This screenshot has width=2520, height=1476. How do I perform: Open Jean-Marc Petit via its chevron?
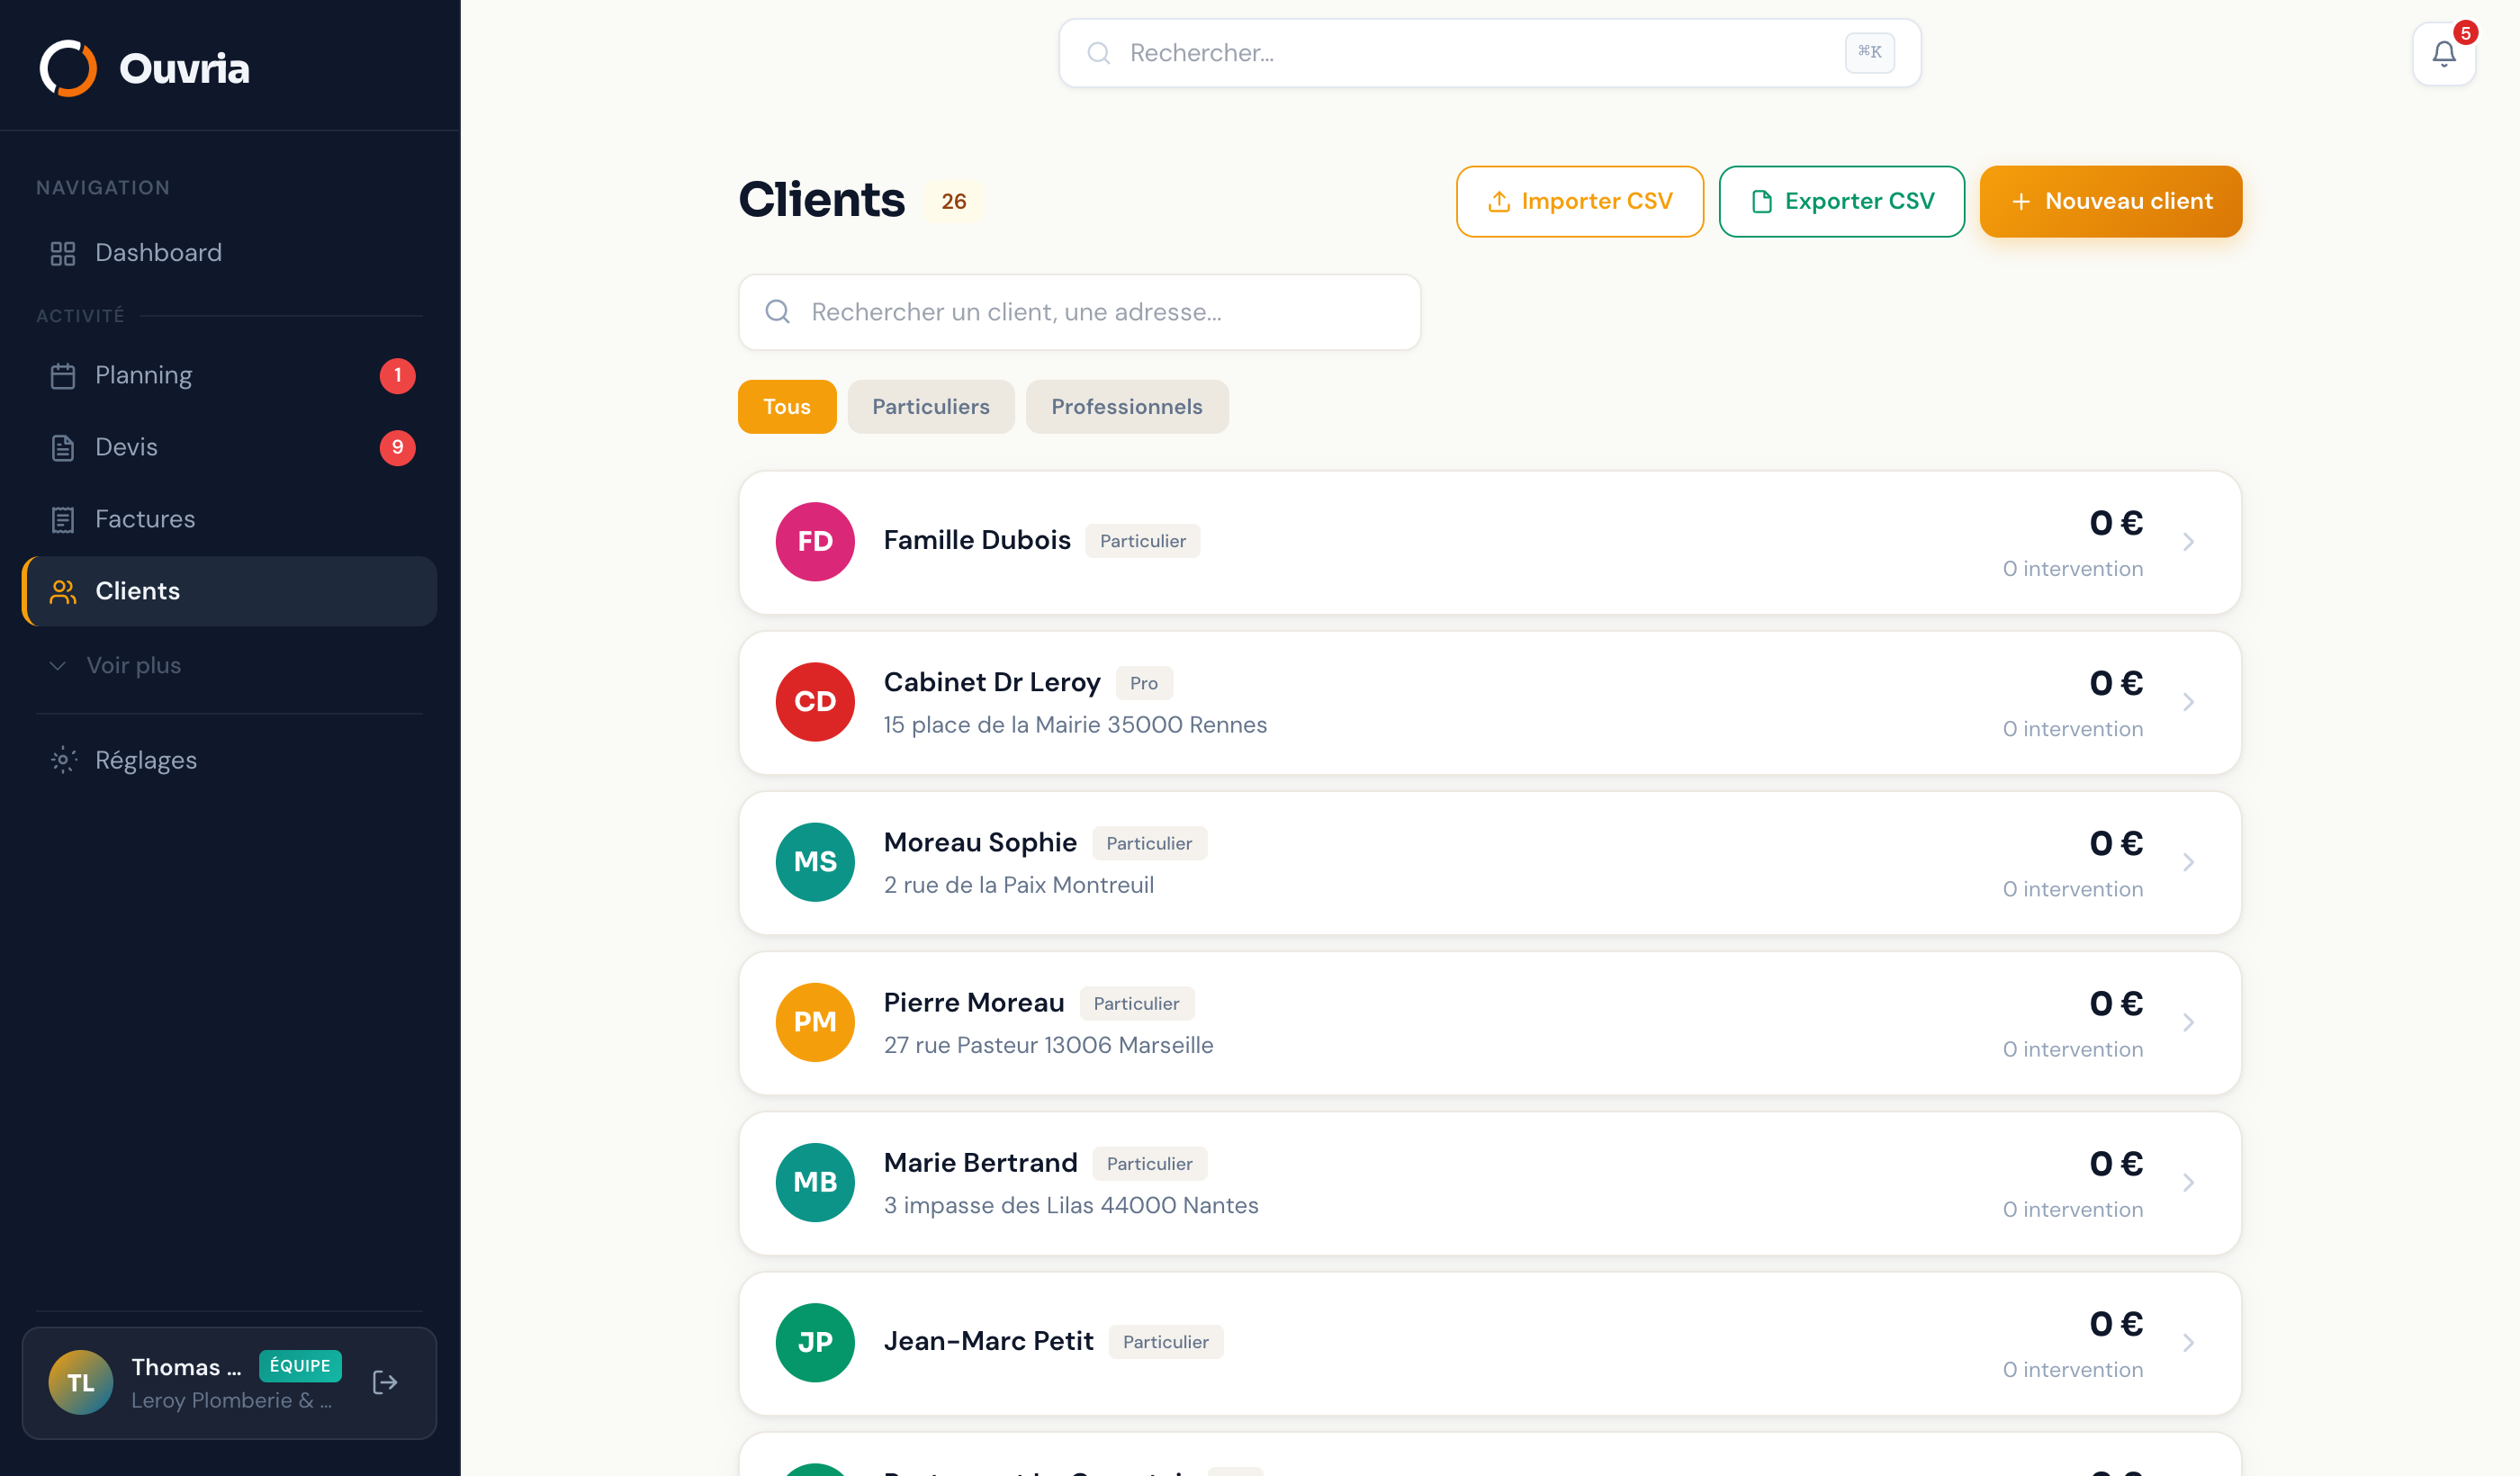coord(2188,1342)
